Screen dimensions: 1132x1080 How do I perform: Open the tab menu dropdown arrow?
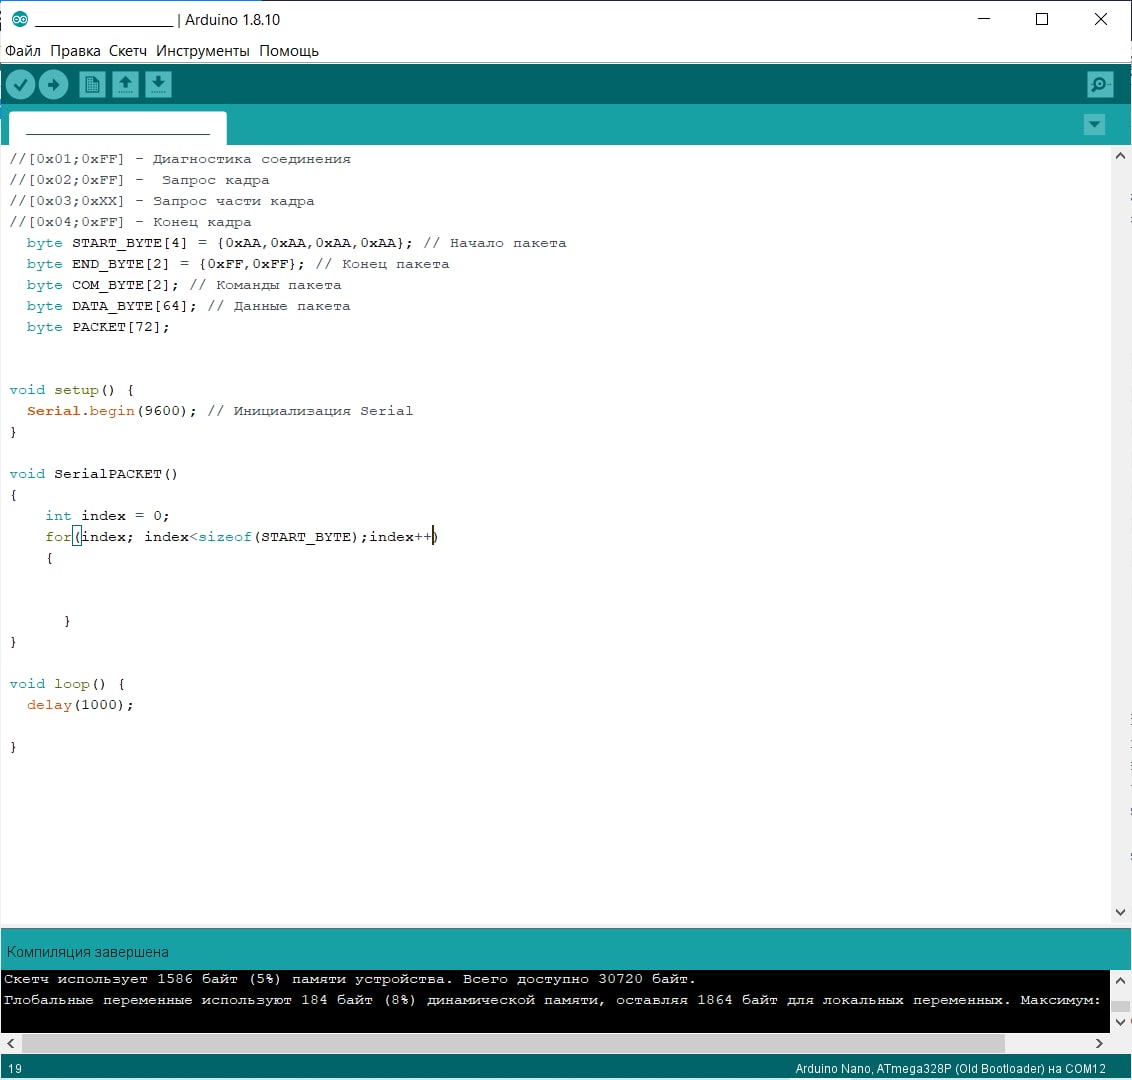click(1094, 125)
